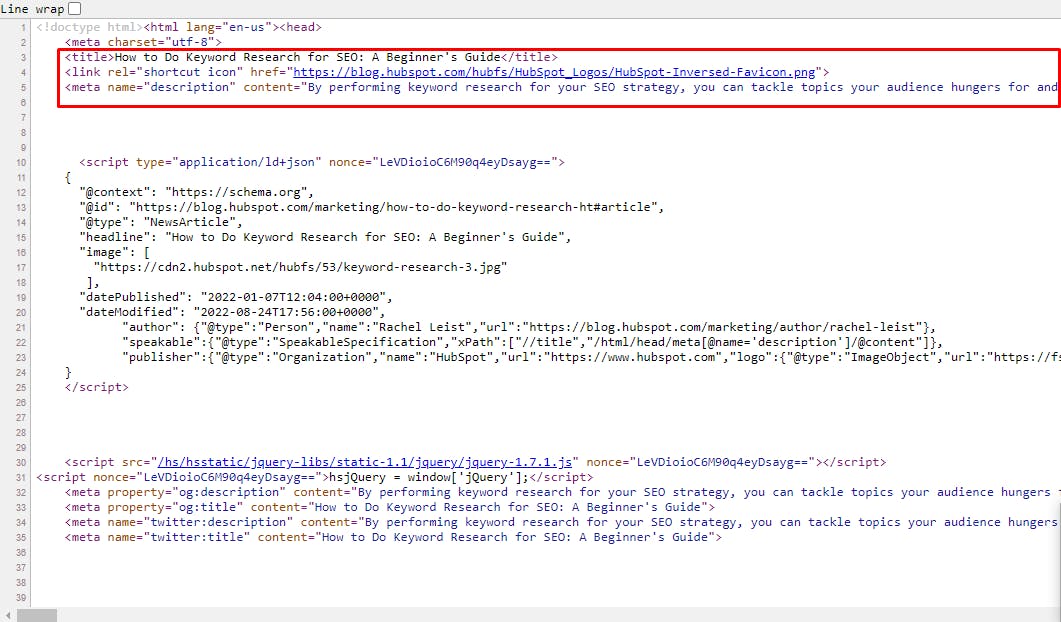Image resolution: width=1061 pixels, height=622 pixels.
Task: Click the "@type": "NewsArticle" line
Action: click(x=160, y=222)
